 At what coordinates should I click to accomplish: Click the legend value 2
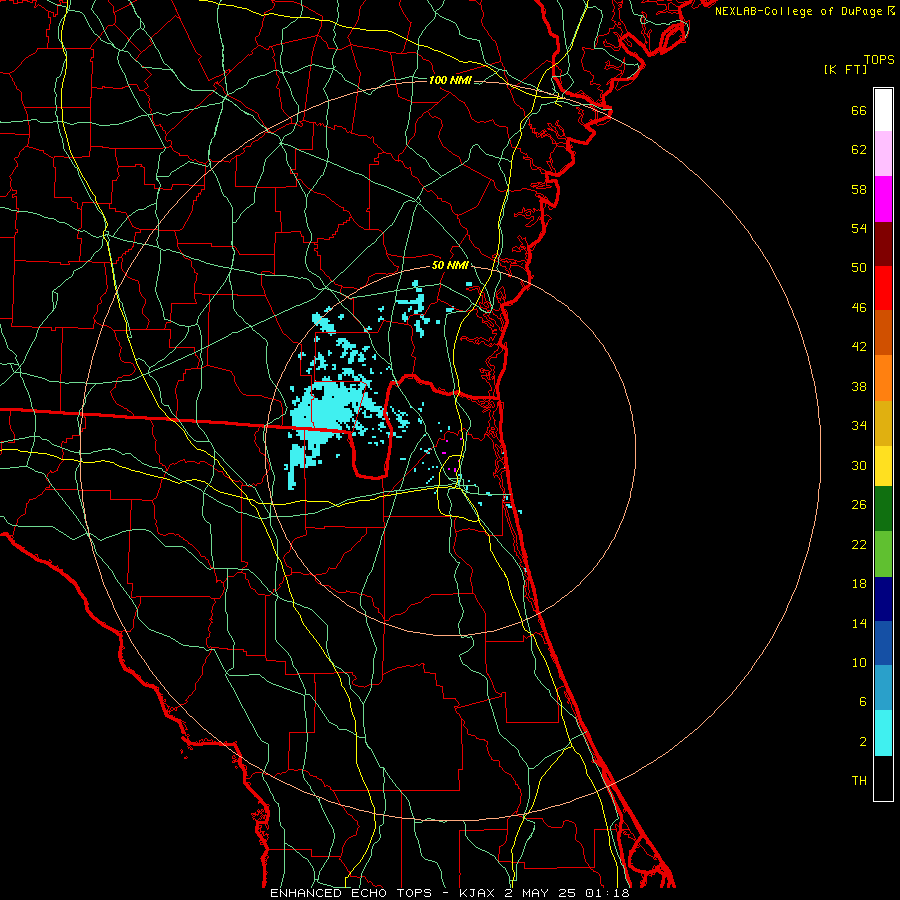[x=863, y=742]
